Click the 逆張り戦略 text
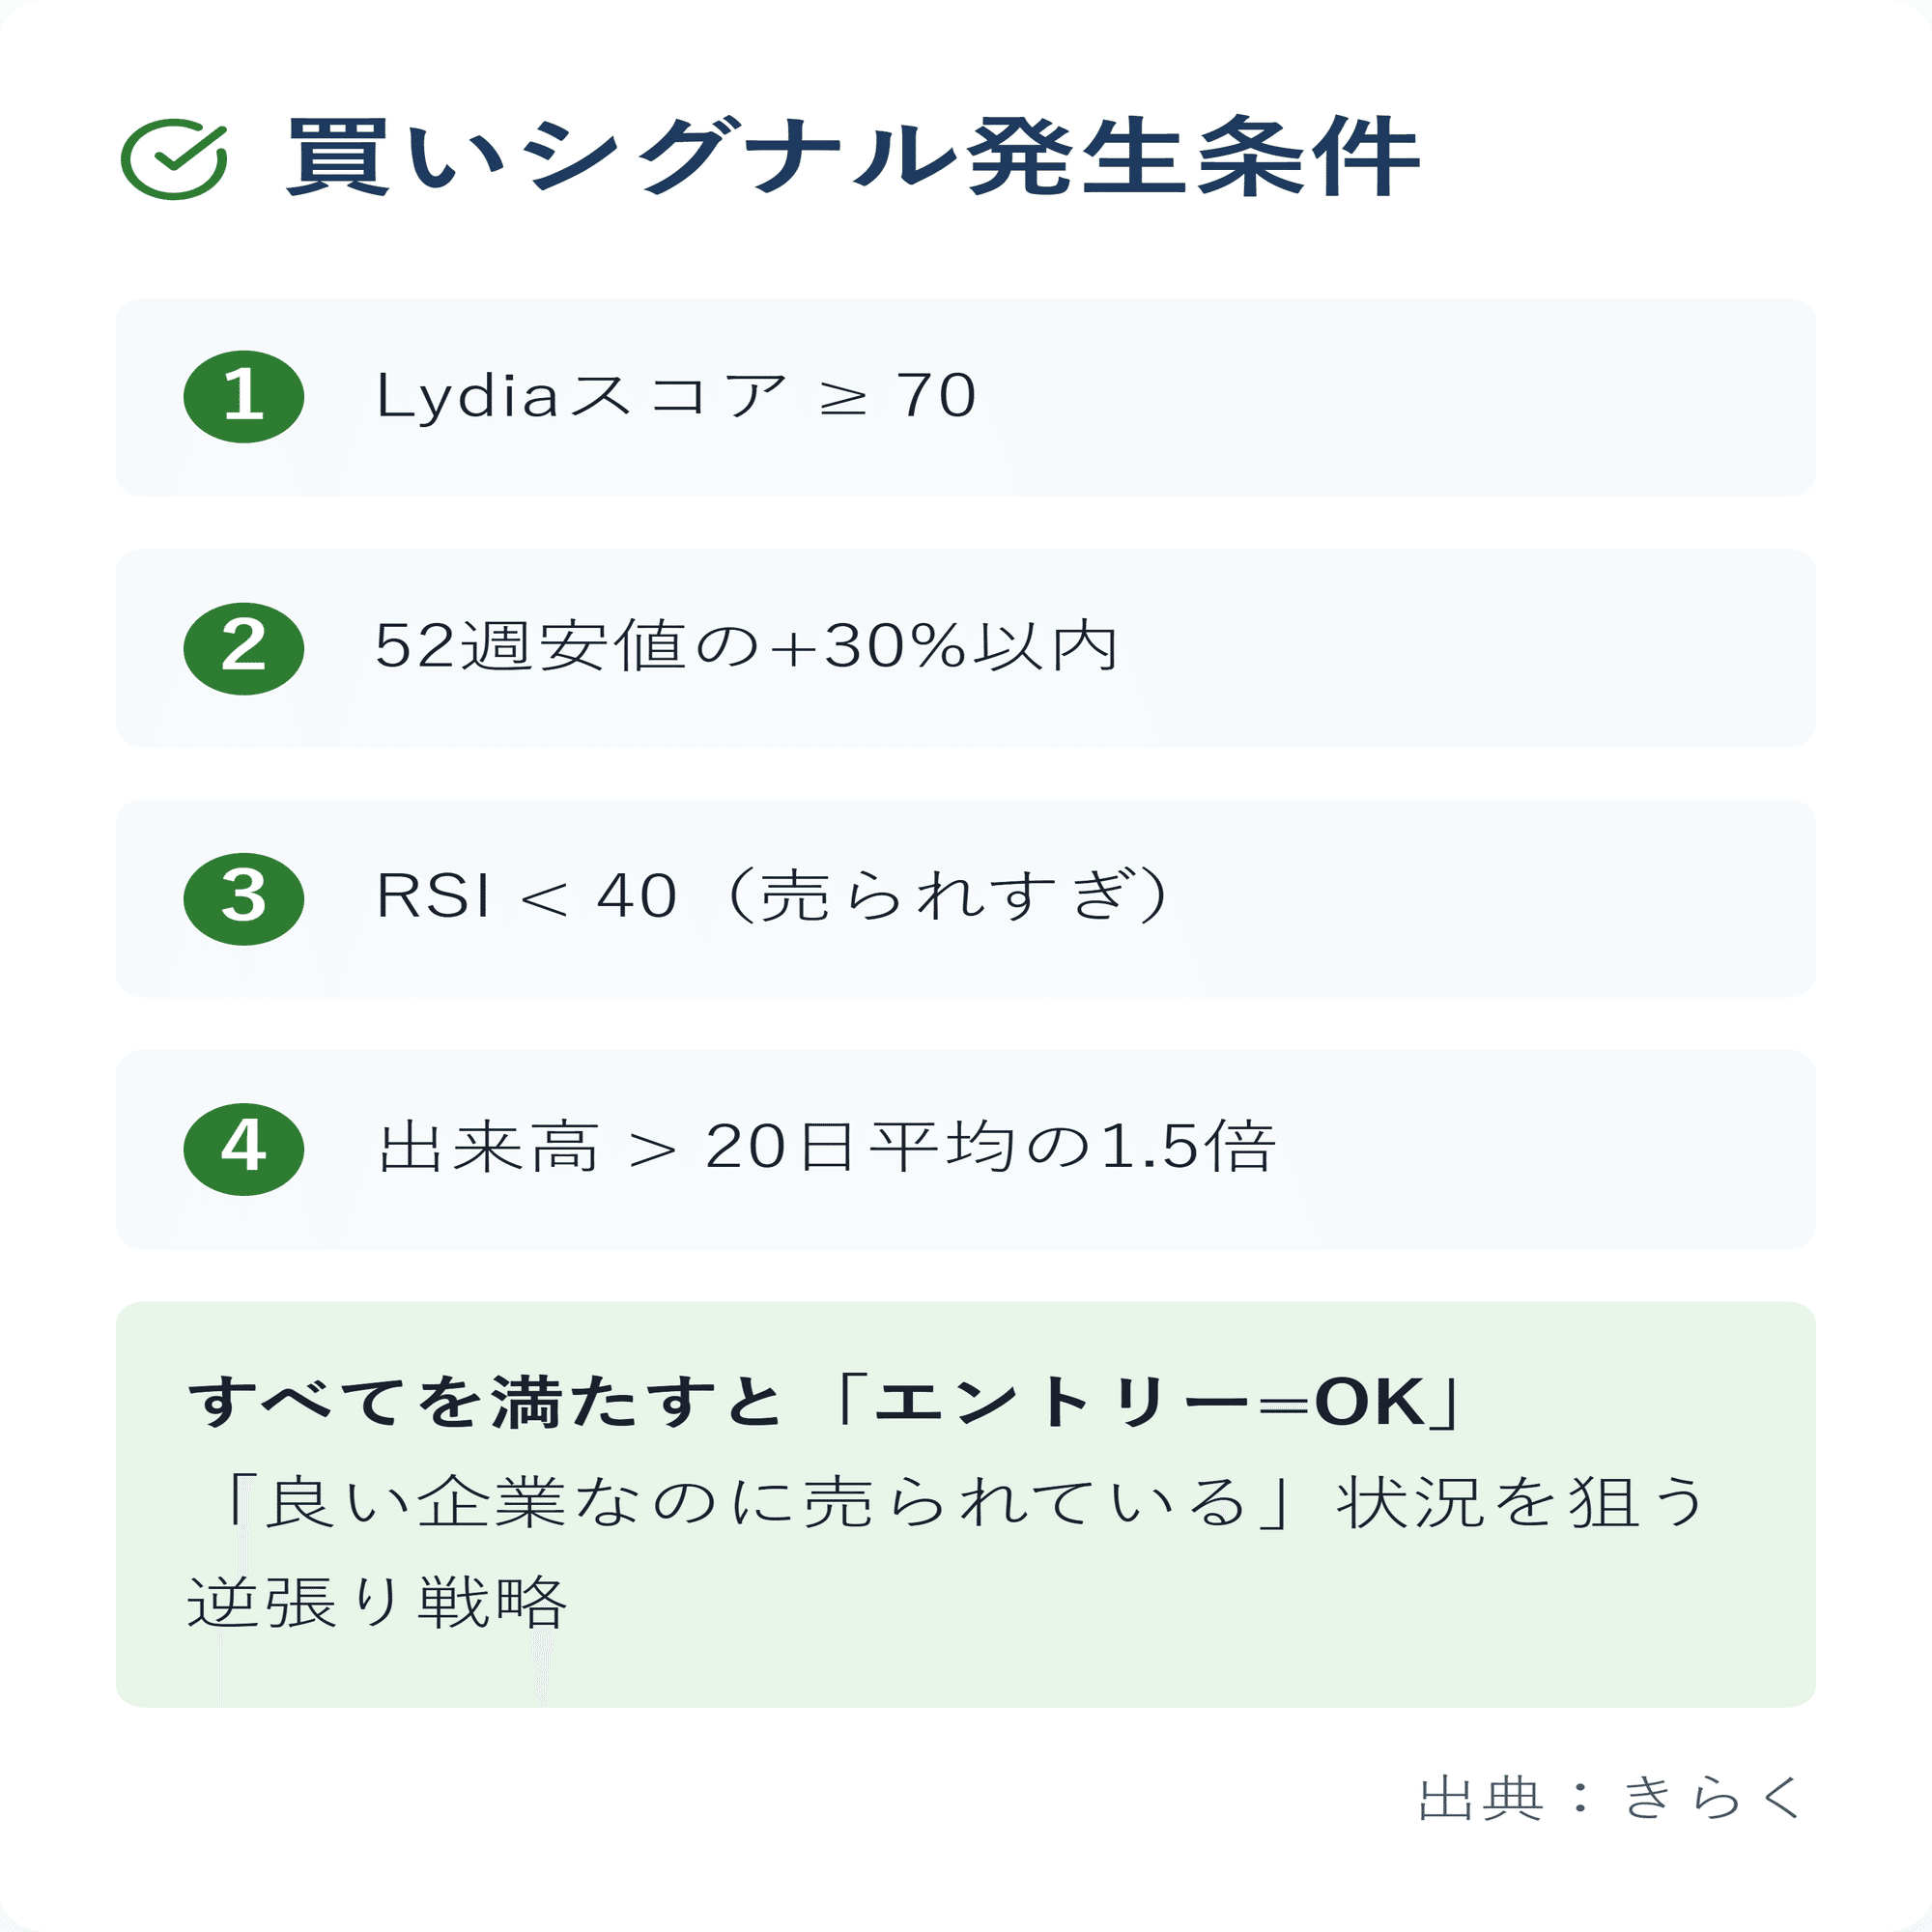The height and width of the screenshot is (1932, 1932). pyautogui.click(x=378, y=1602)
